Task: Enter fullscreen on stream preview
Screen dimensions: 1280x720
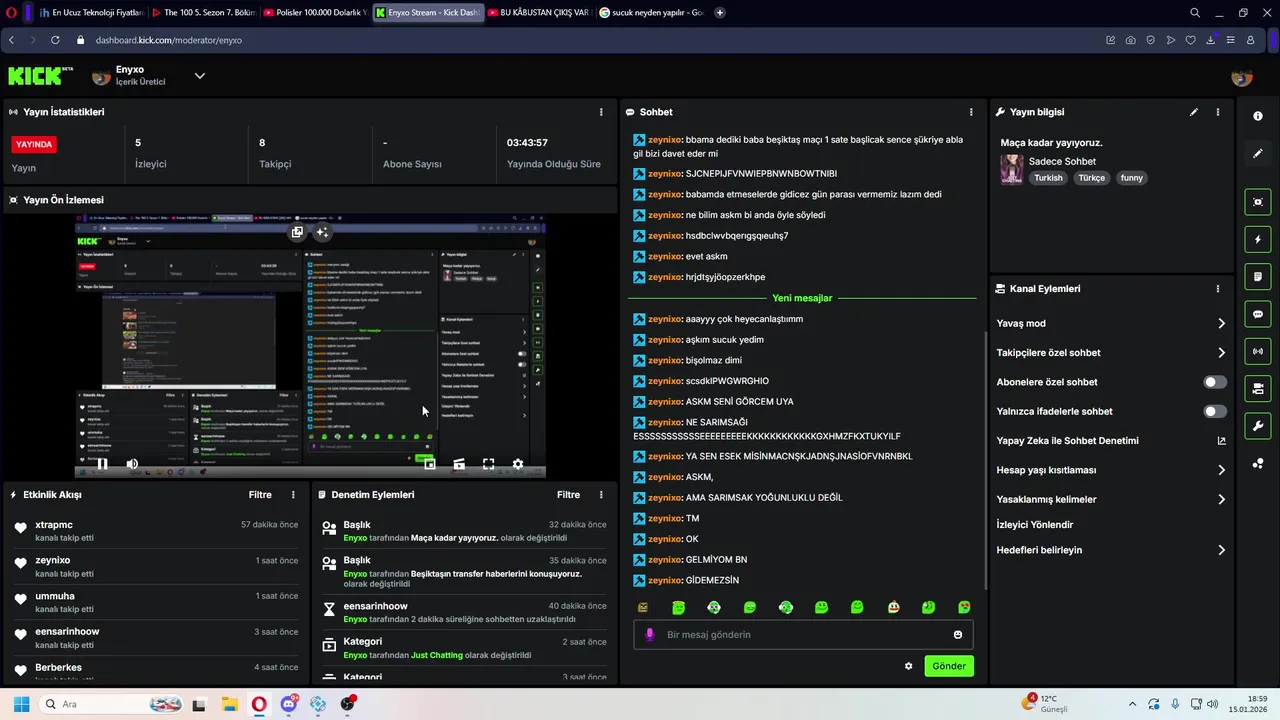Action: coord(489,464)
